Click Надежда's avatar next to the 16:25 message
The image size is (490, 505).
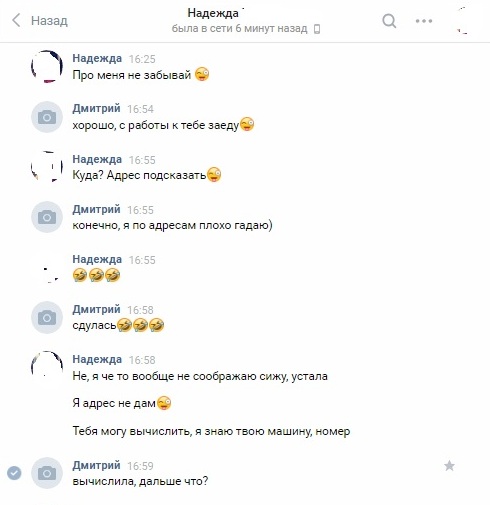click(x=47, y=66)
